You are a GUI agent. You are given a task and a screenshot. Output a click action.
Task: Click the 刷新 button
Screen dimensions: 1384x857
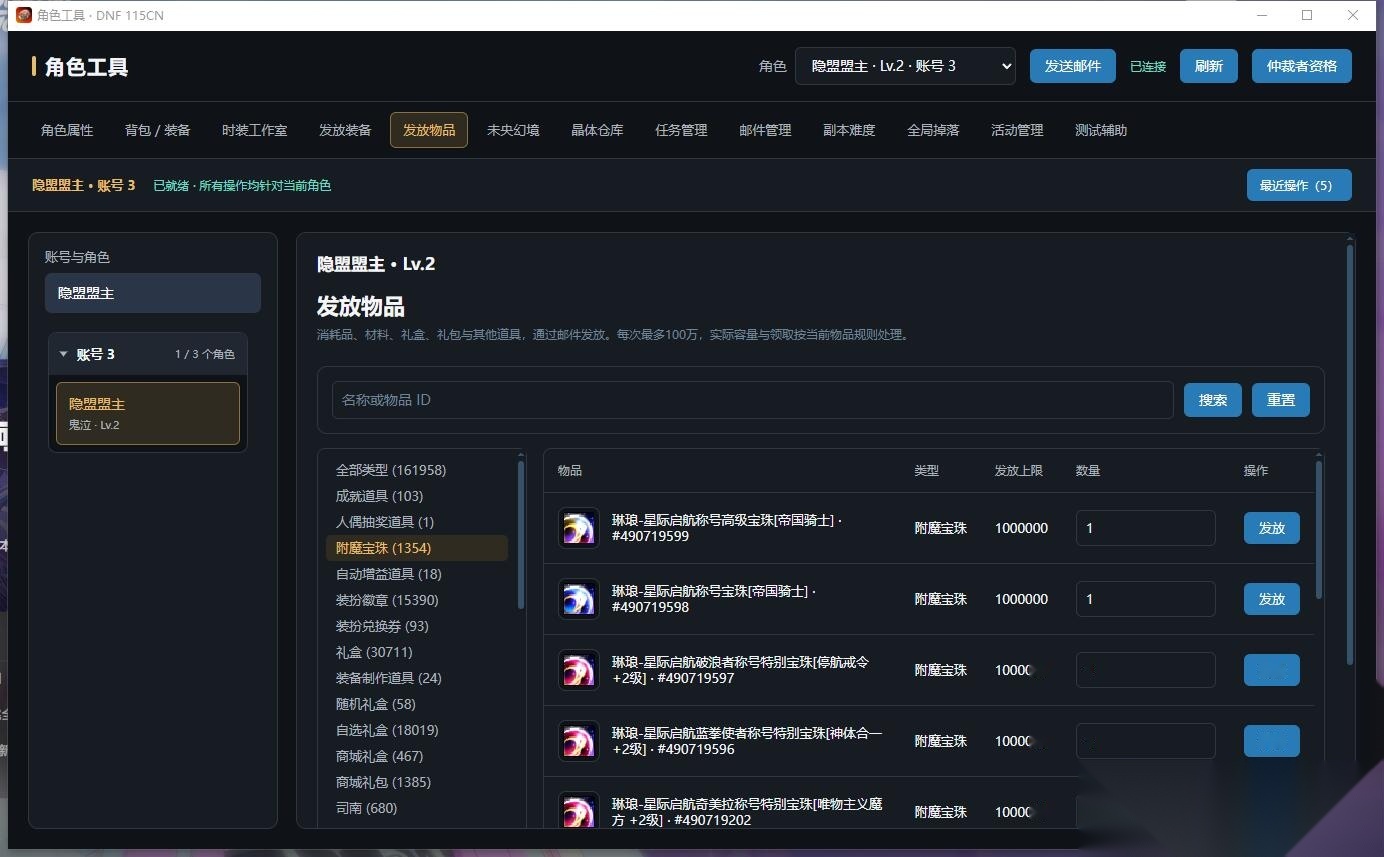tap(1209, 66)
